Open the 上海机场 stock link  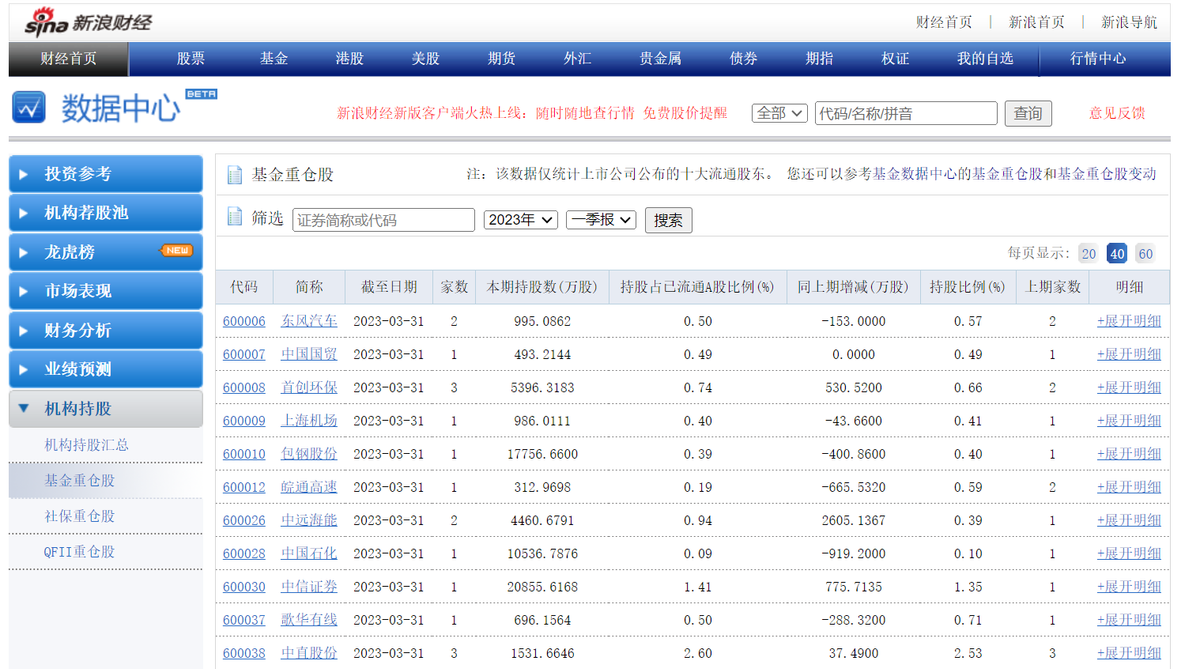point(309,420)
